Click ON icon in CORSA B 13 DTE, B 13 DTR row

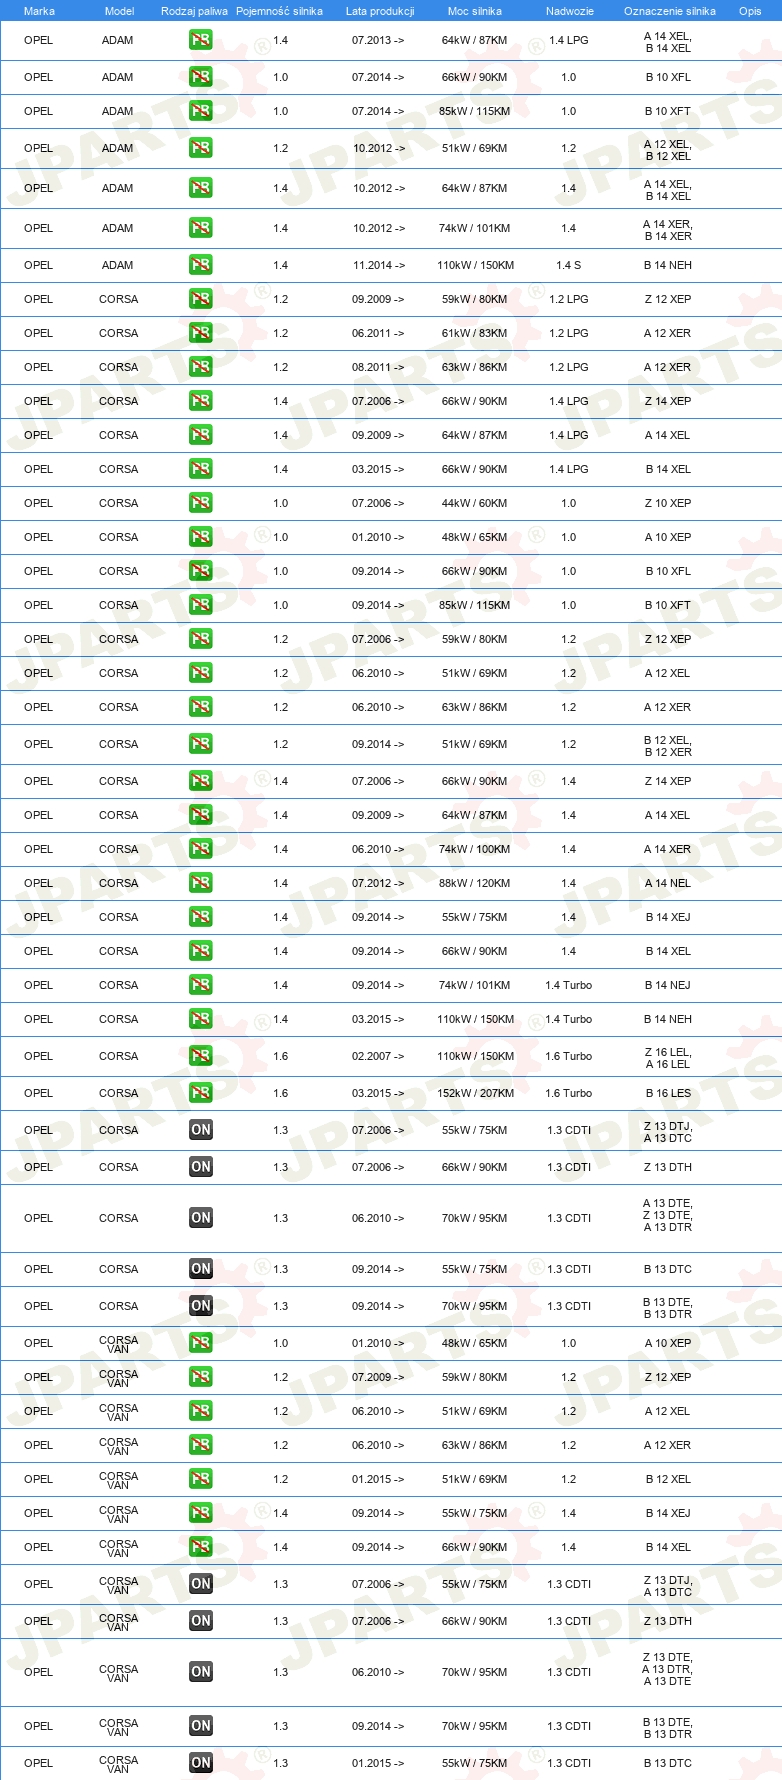(x=201, y=1306)
